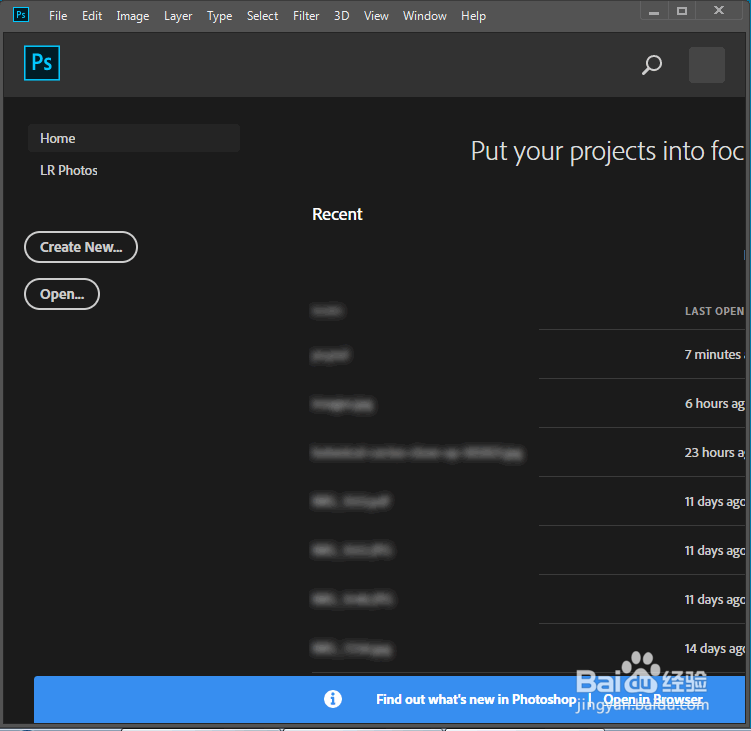
Task: Click the Create New... button
Action: click(81, 247)
